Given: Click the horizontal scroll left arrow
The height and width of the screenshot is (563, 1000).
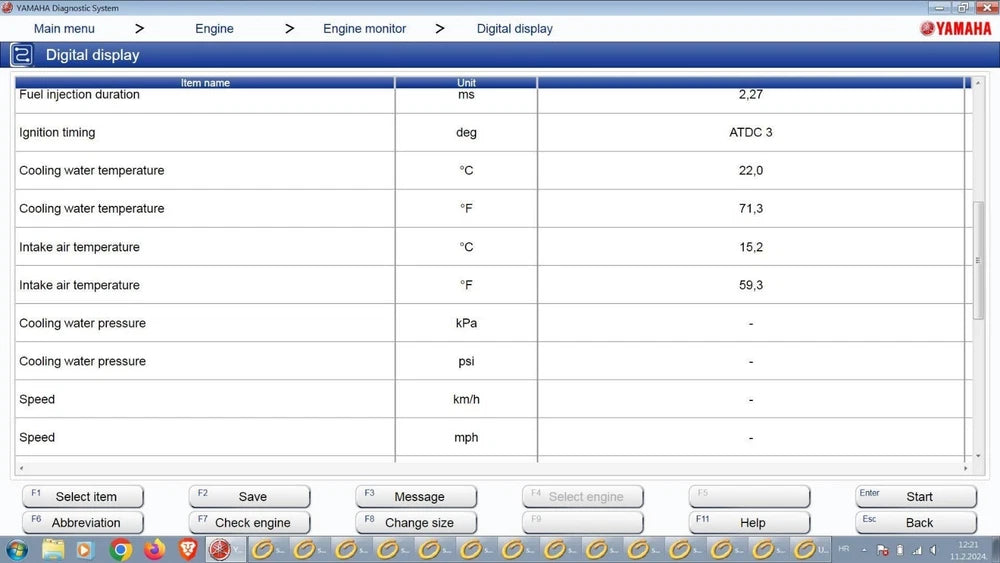Looking at the screenshot, I should 22,468.
